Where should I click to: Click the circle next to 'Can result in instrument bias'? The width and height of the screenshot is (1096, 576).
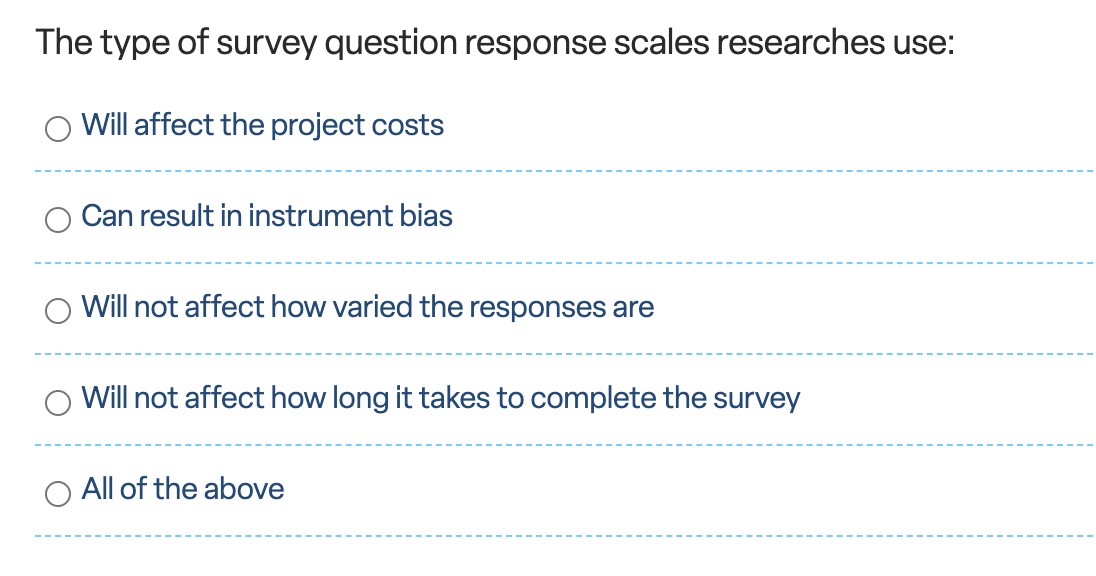[57, 219]
